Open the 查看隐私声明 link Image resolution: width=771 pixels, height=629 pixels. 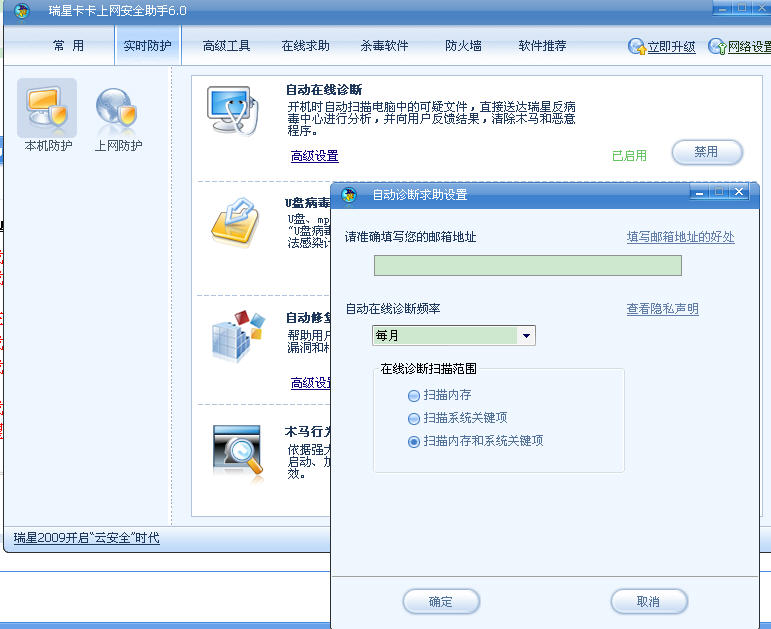pyautogui.click(x=662, y=309)
